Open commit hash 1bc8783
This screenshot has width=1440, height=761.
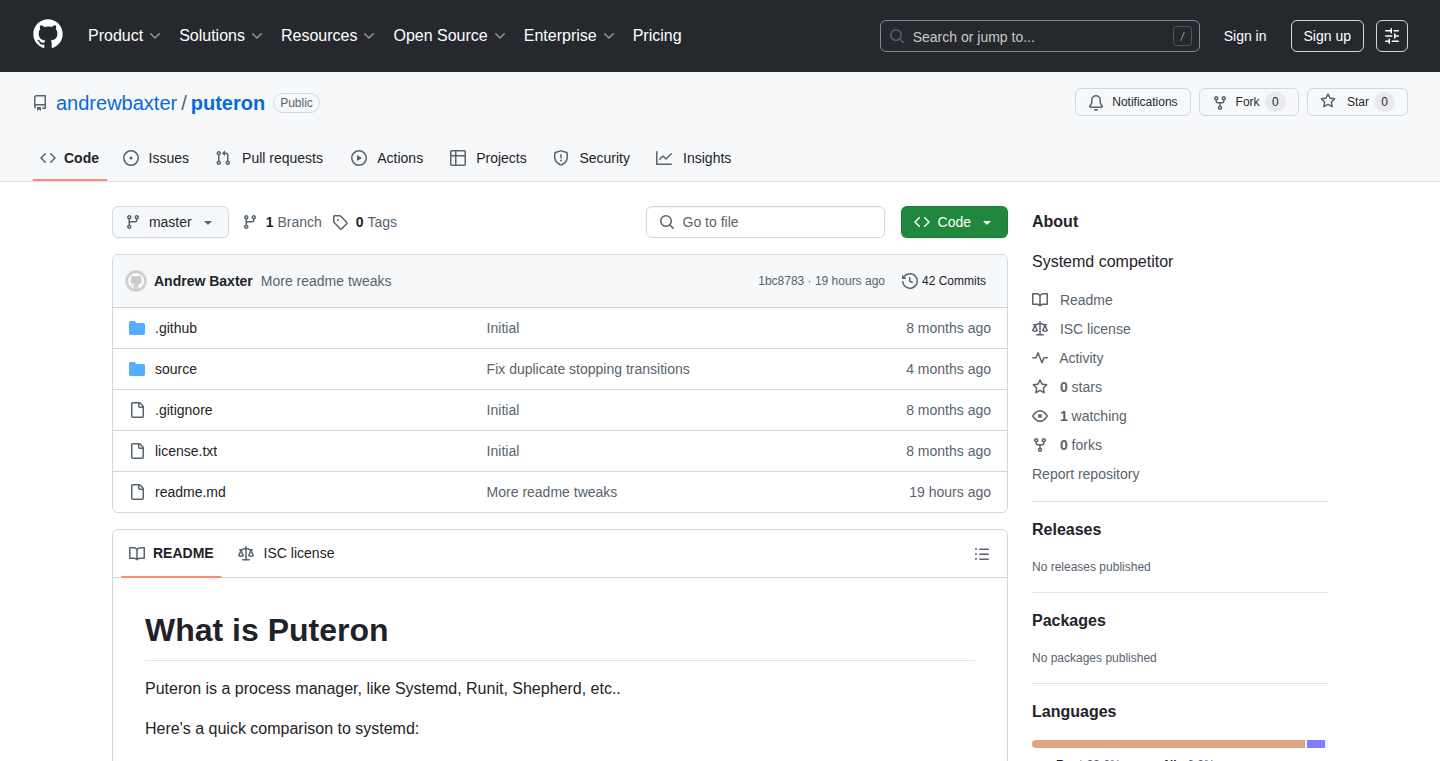781,281
